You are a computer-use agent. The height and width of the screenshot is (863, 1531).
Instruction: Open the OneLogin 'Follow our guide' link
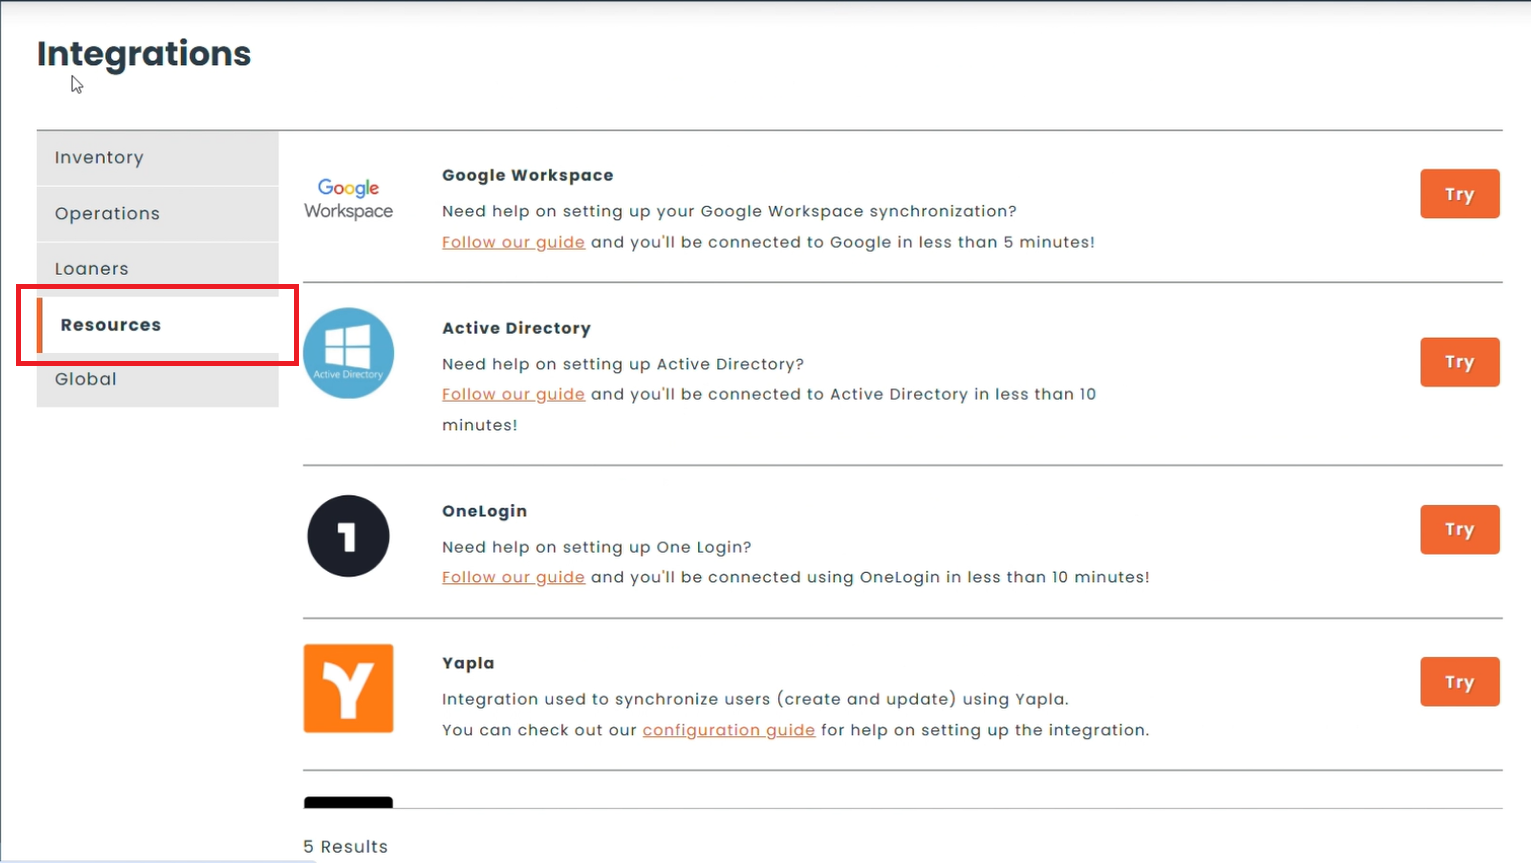[513, 577]
